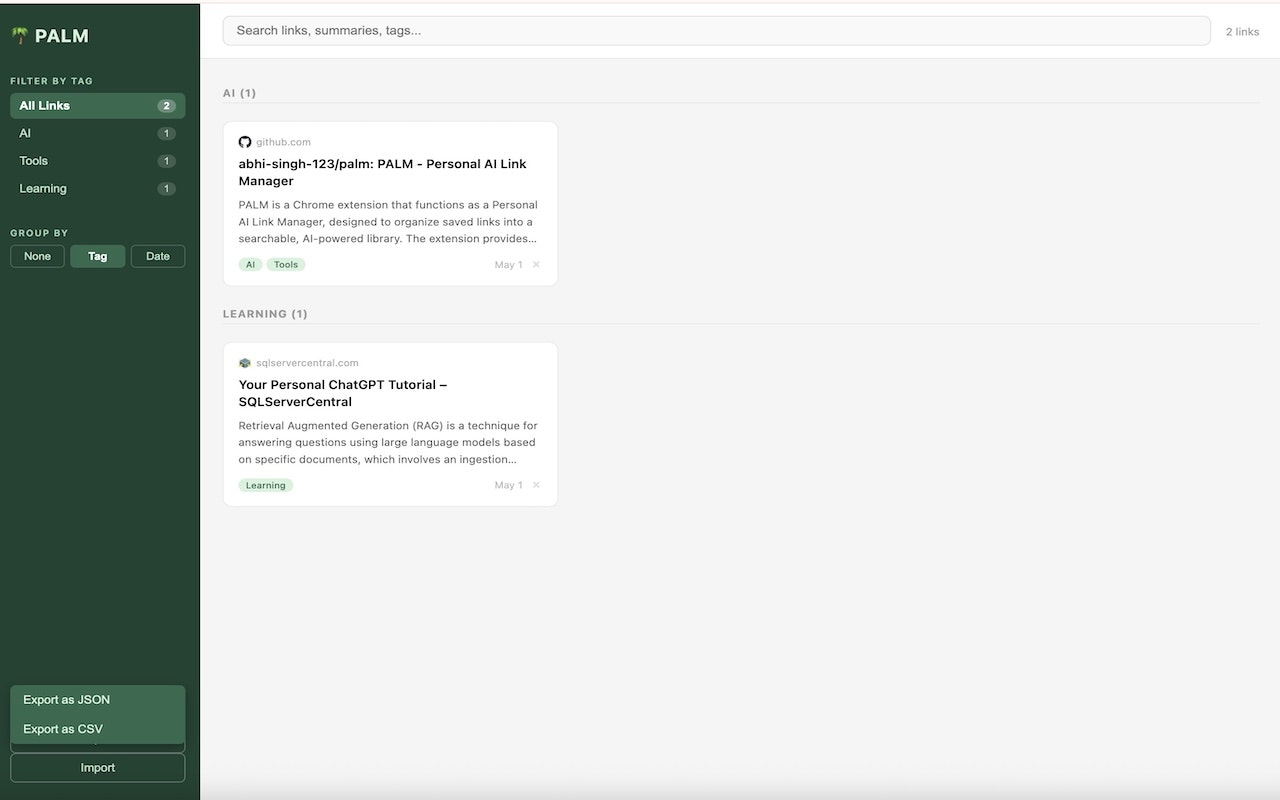The width and height of the screenshot is (1280, 800).
Task: Select All Links filter in sidebar
Action: pos(97,106)
